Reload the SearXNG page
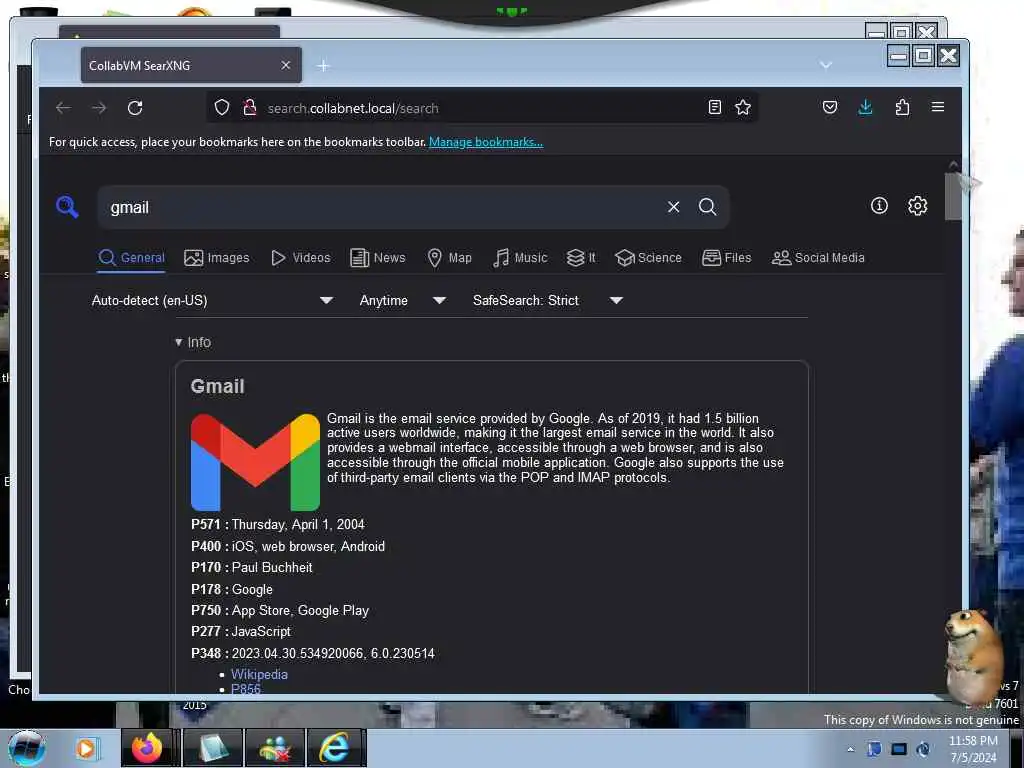 [x=135, y=108]
